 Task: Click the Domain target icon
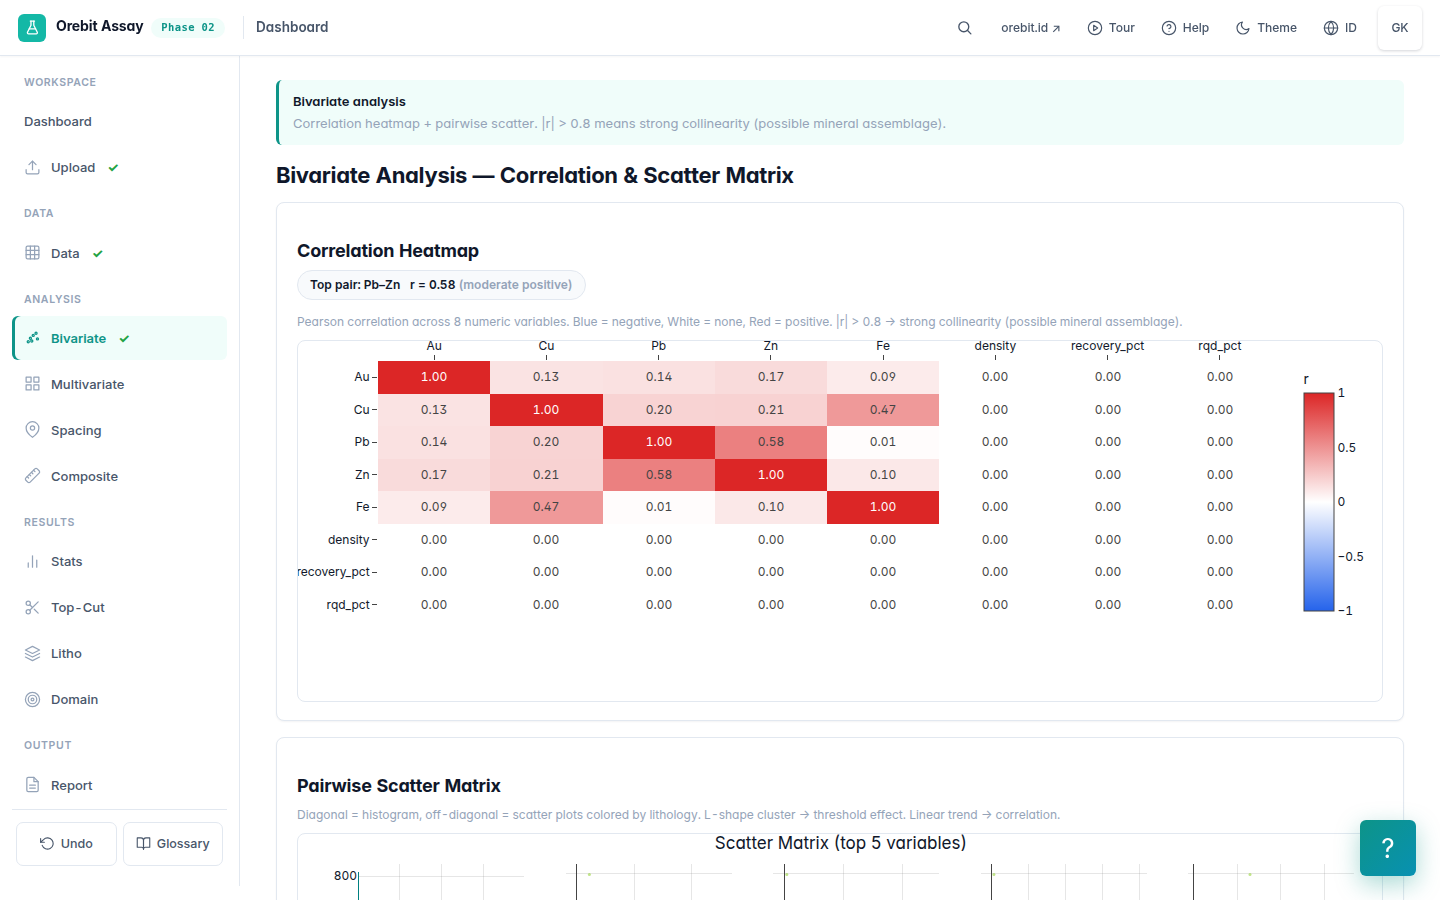click(33, 699)
